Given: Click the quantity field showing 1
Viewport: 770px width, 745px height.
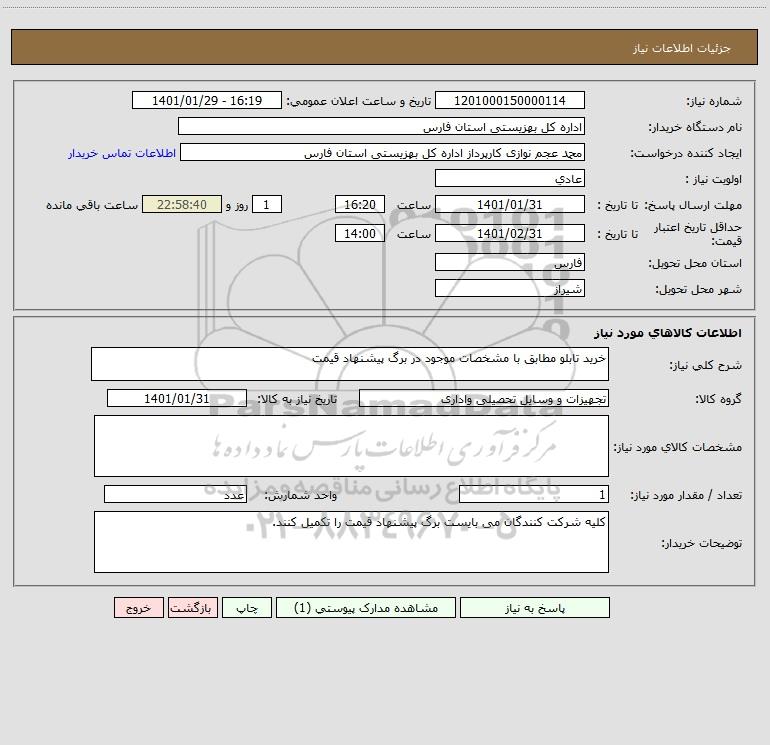Looking at the screenshot, I should pos(534,494).
